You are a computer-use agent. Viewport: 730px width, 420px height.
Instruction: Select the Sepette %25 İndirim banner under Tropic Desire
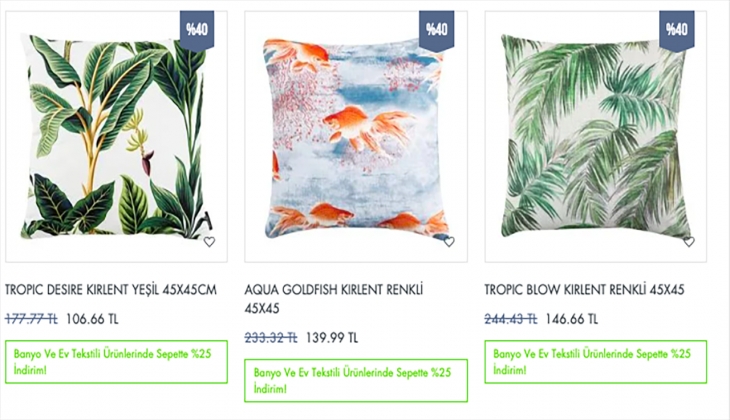click(116, 362)
